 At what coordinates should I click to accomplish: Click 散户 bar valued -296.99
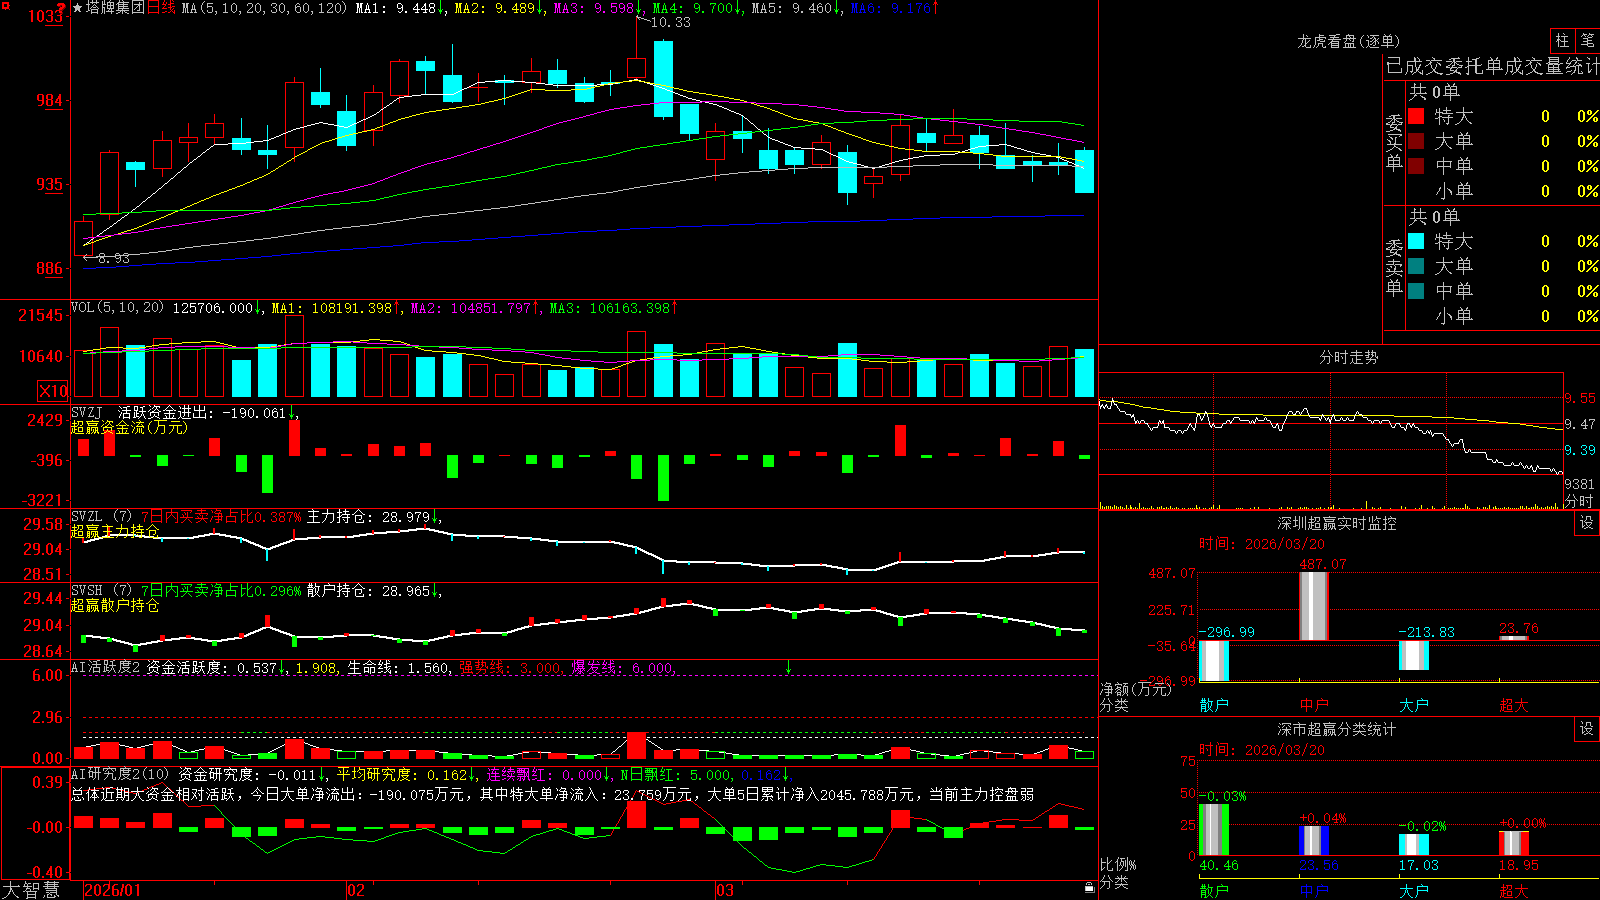[x=1214, y=661]
